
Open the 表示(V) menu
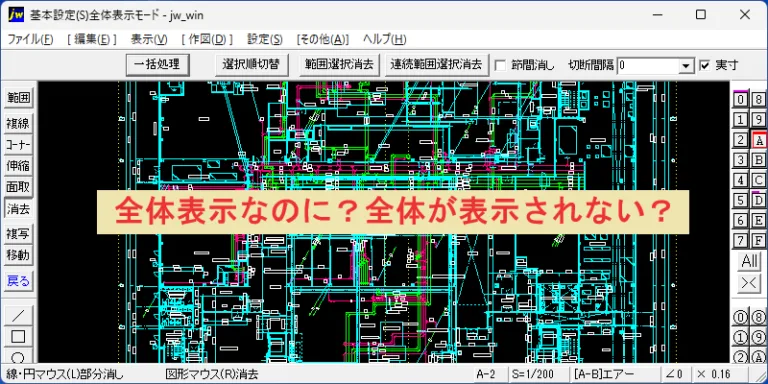point(148,39)
